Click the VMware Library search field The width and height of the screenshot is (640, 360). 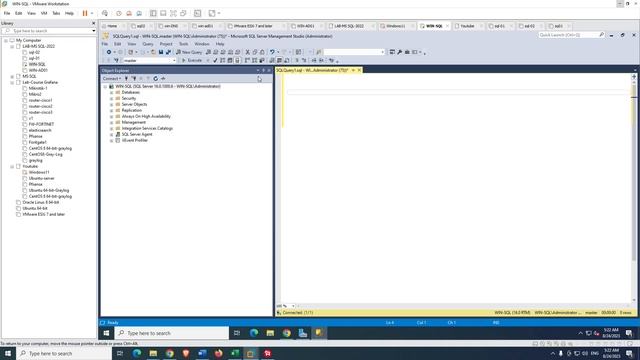pos(49,31)
